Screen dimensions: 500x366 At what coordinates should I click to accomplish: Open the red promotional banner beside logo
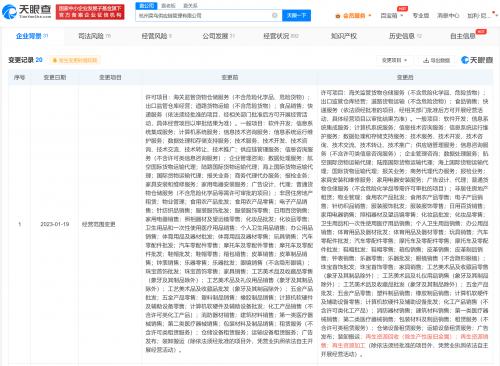coord(90,12)
